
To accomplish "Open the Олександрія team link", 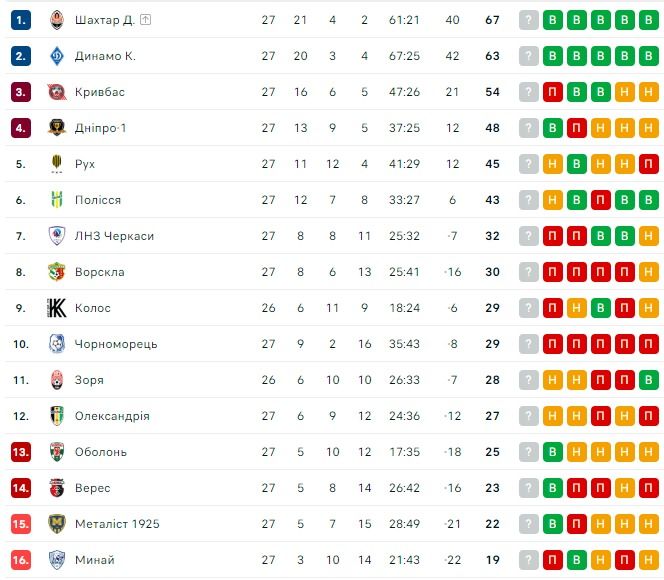I will pos(112,416).
